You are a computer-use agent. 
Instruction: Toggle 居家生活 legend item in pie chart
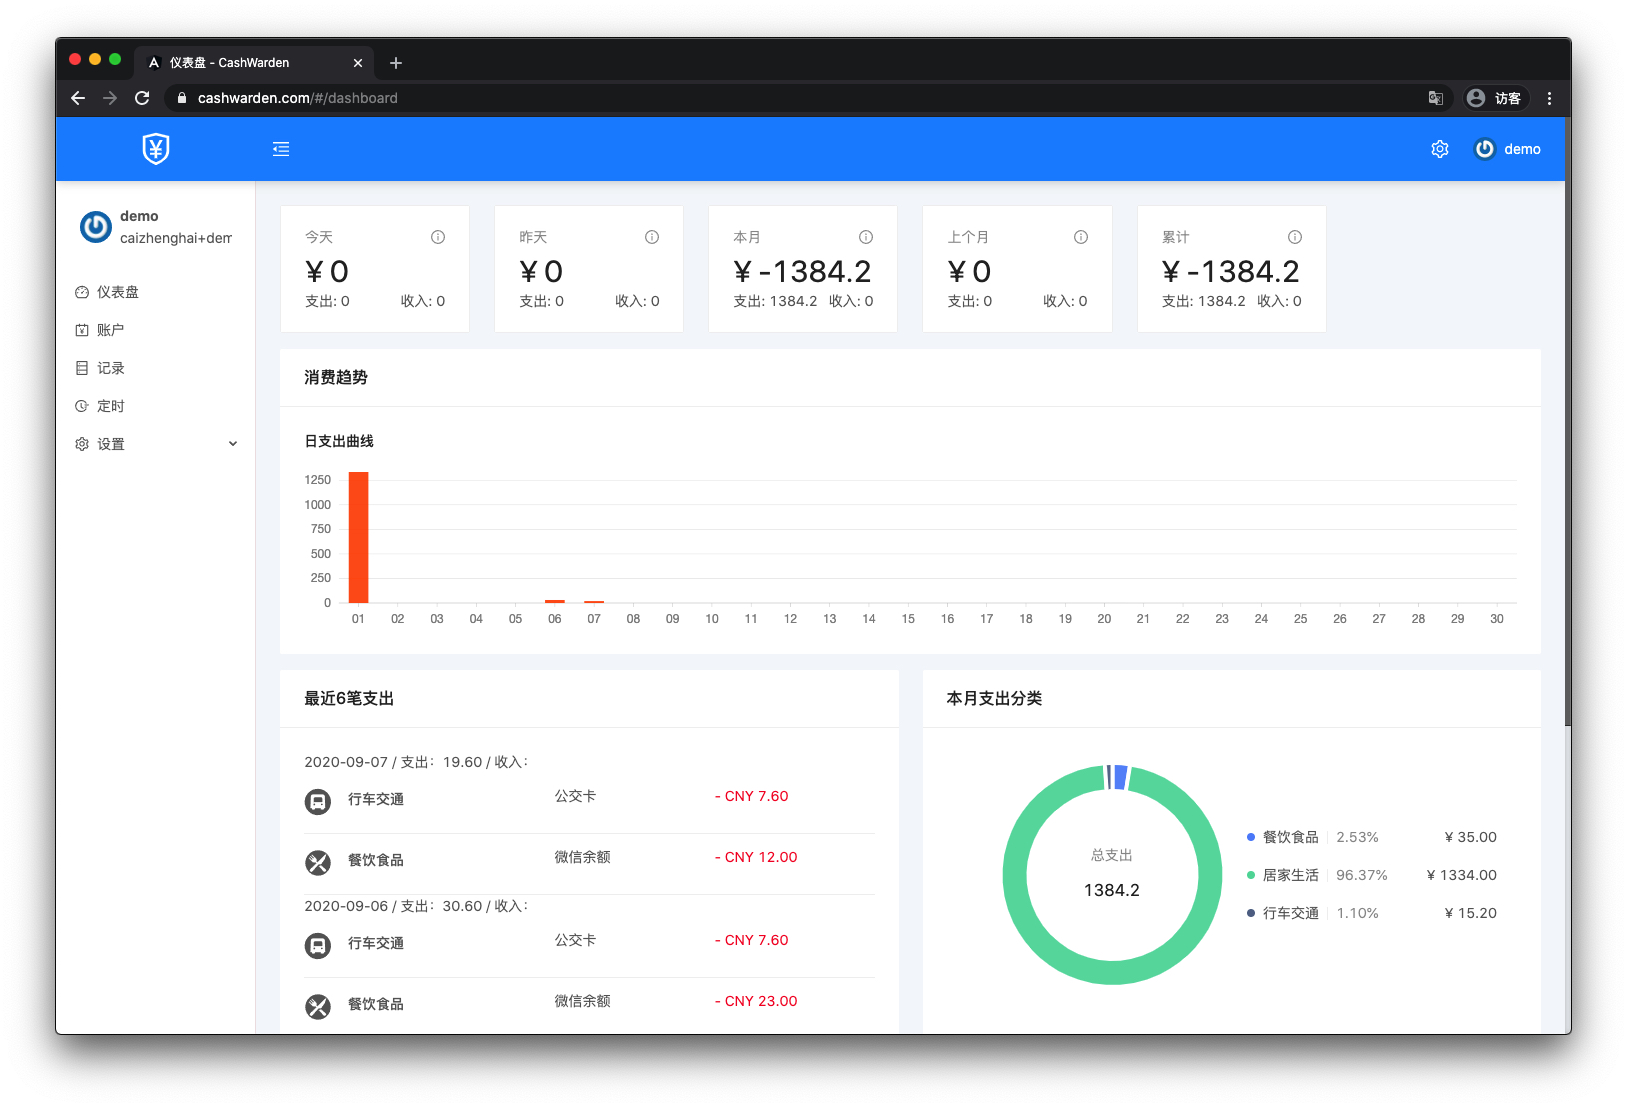(1289, 875)
